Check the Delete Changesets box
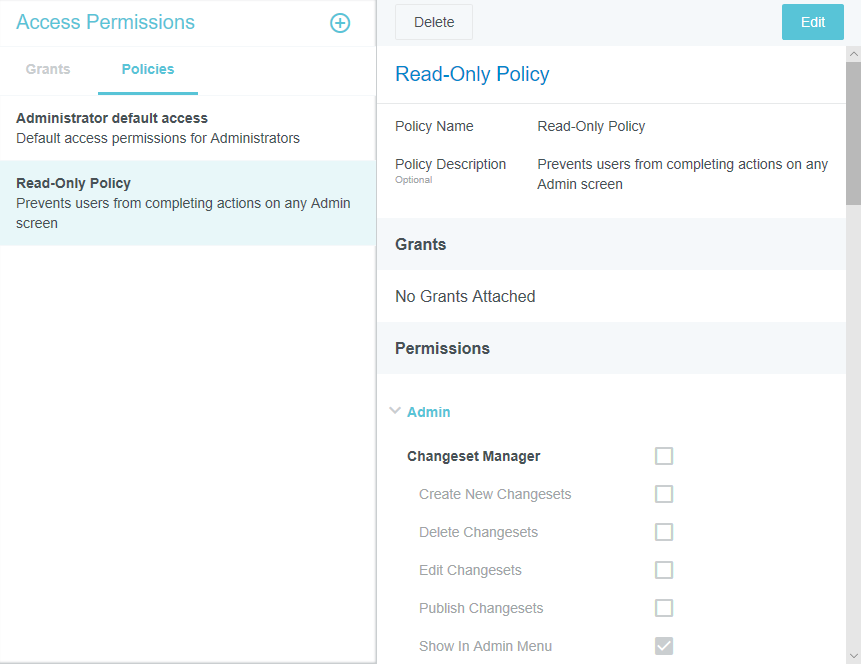 pyautogui.click(x=664, y=532)
